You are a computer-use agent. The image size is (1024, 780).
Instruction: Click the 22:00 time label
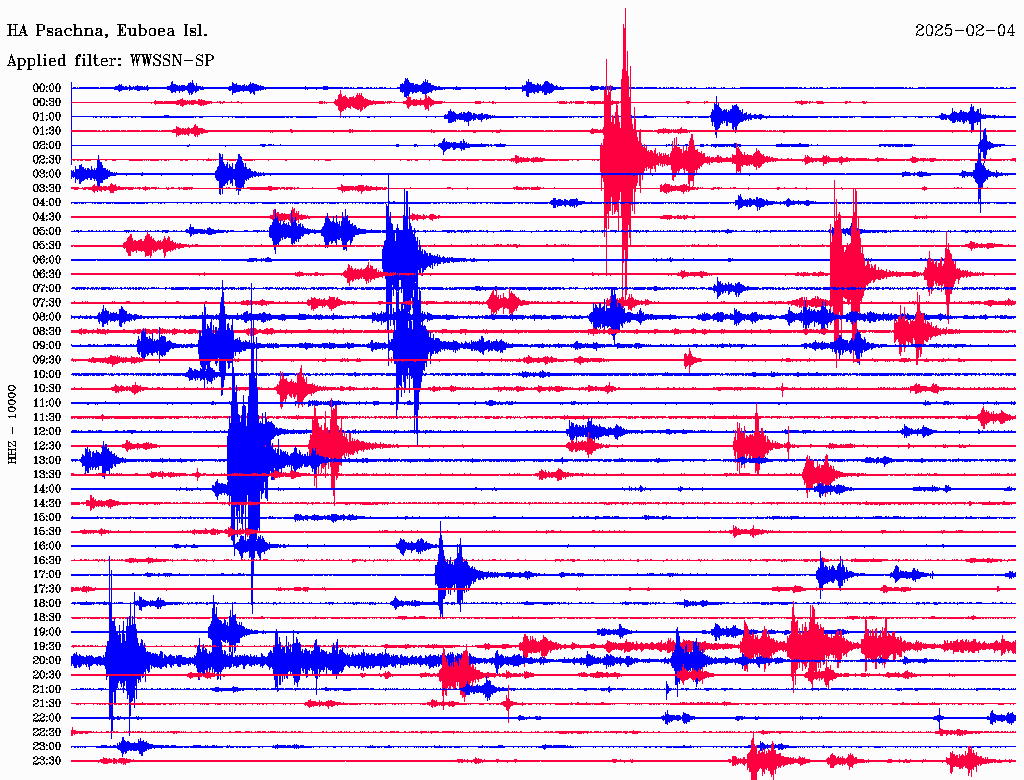click(x=47, y=718)
